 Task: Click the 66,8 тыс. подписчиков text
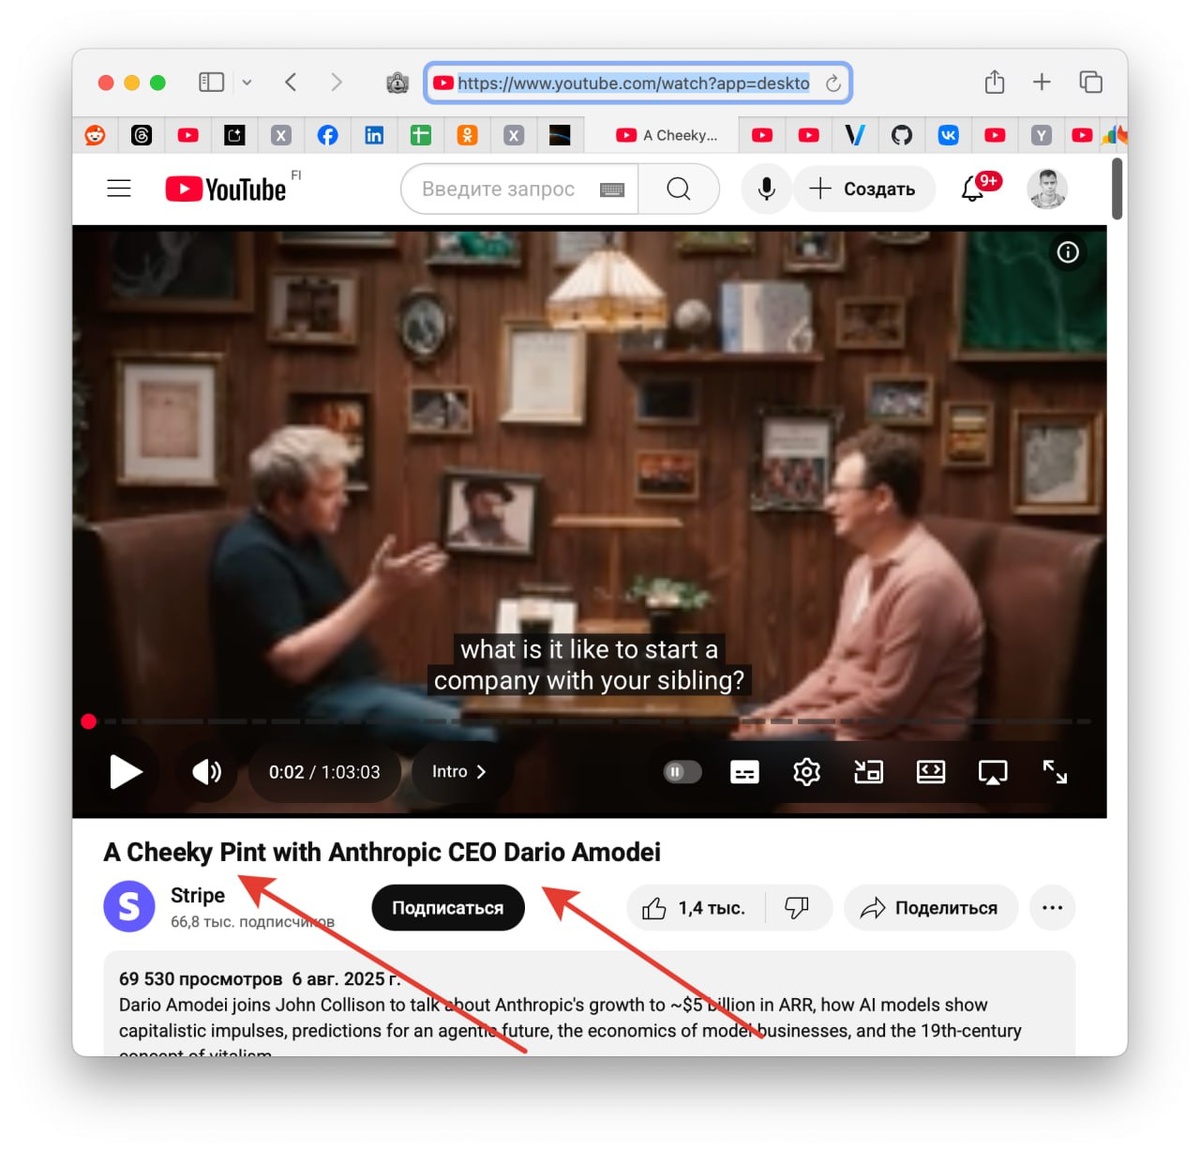pyautogui.click(x=252, y=922)
